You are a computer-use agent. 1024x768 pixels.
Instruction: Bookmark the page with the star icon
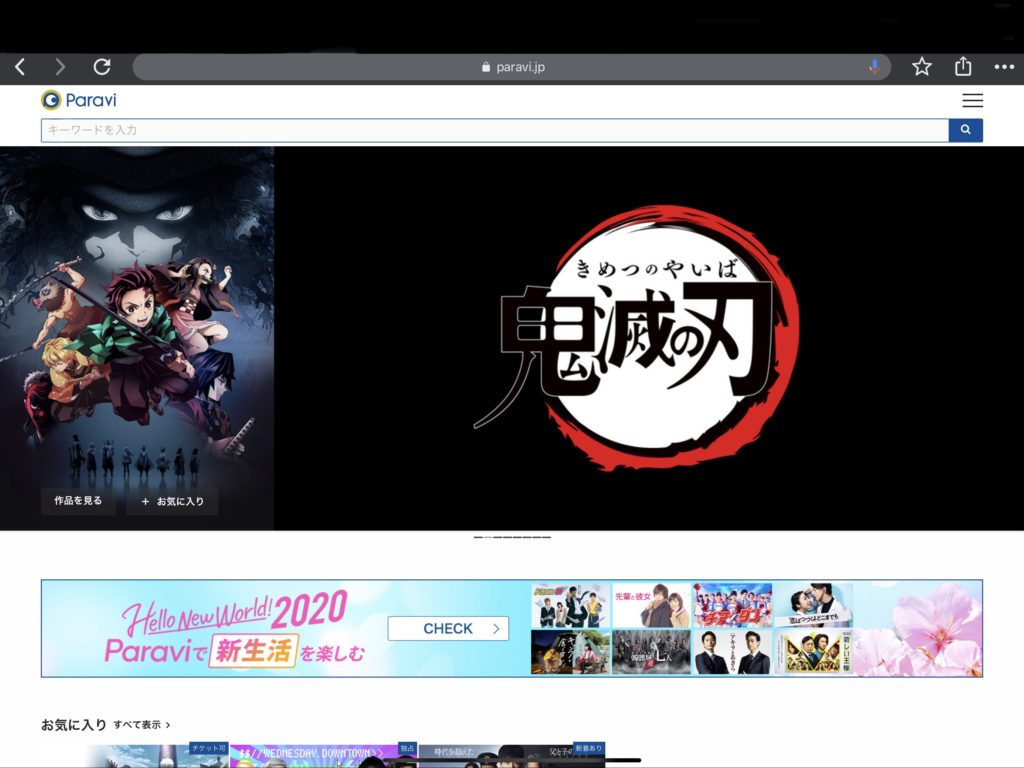tap(921, 67)
